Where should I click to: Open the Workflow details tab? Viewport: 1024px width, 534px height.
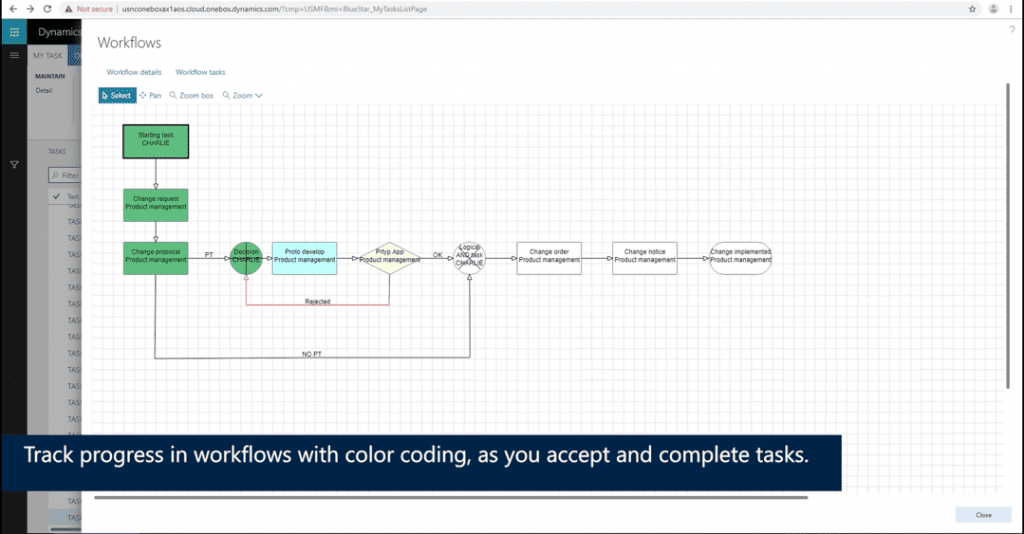pyautogui.click(x=134, y=72)
